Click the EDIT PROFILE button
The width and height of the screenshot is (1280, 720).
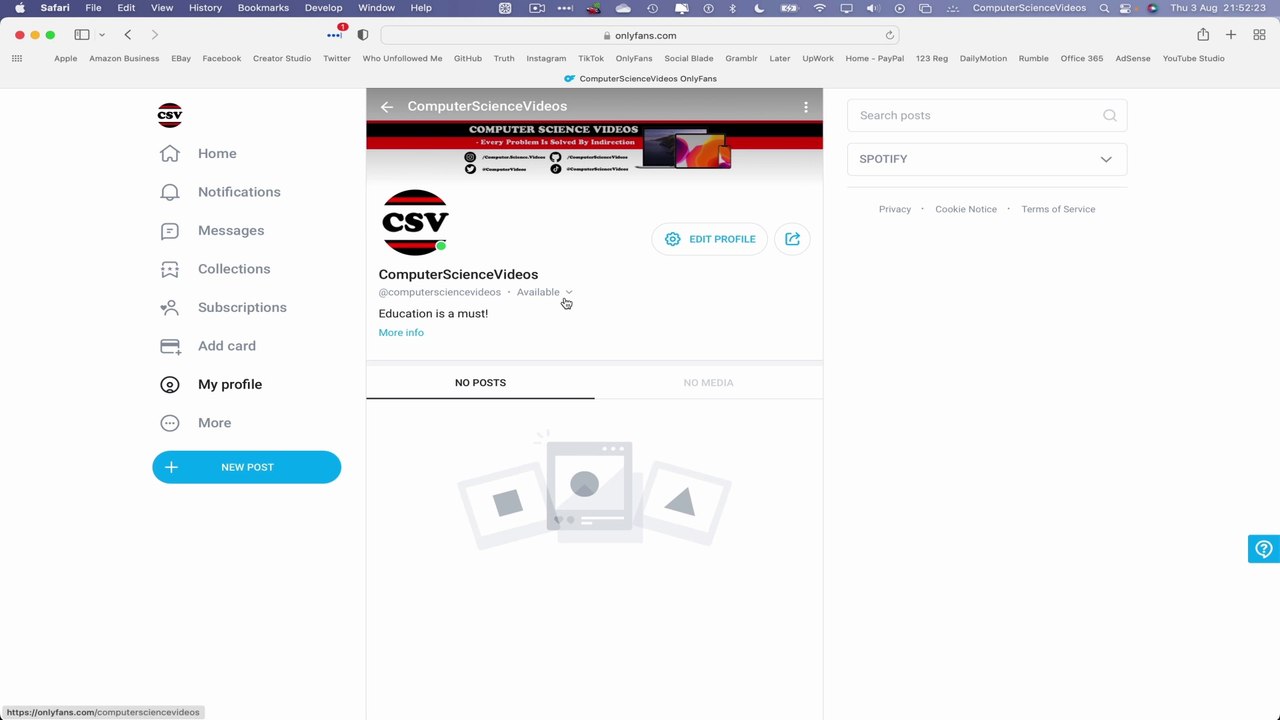click(x=710, y=239)
